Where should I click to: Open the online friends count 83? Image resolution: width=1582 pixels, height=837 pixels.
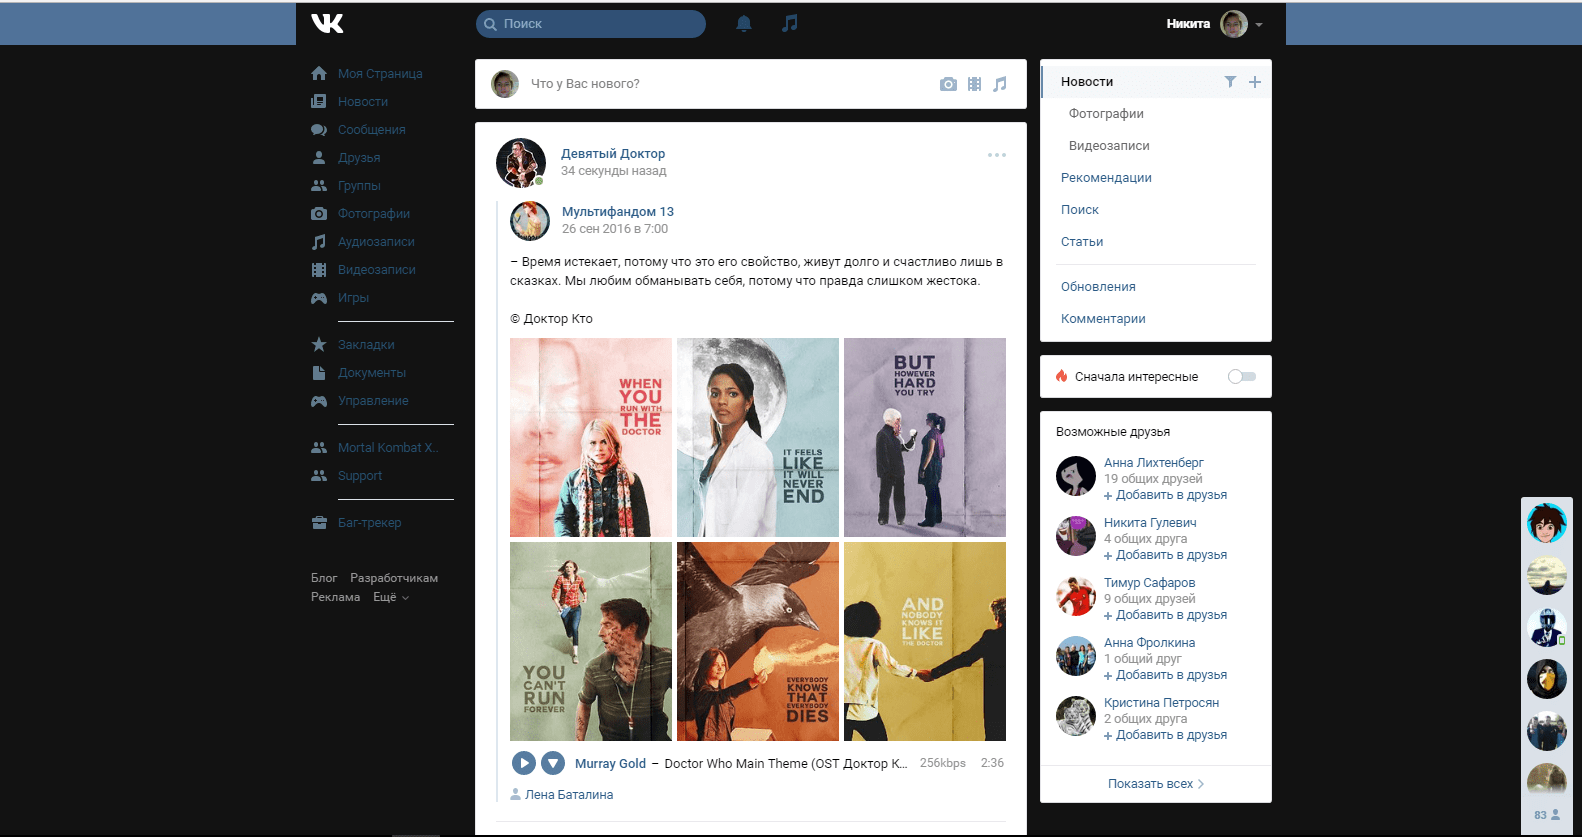1547,815
